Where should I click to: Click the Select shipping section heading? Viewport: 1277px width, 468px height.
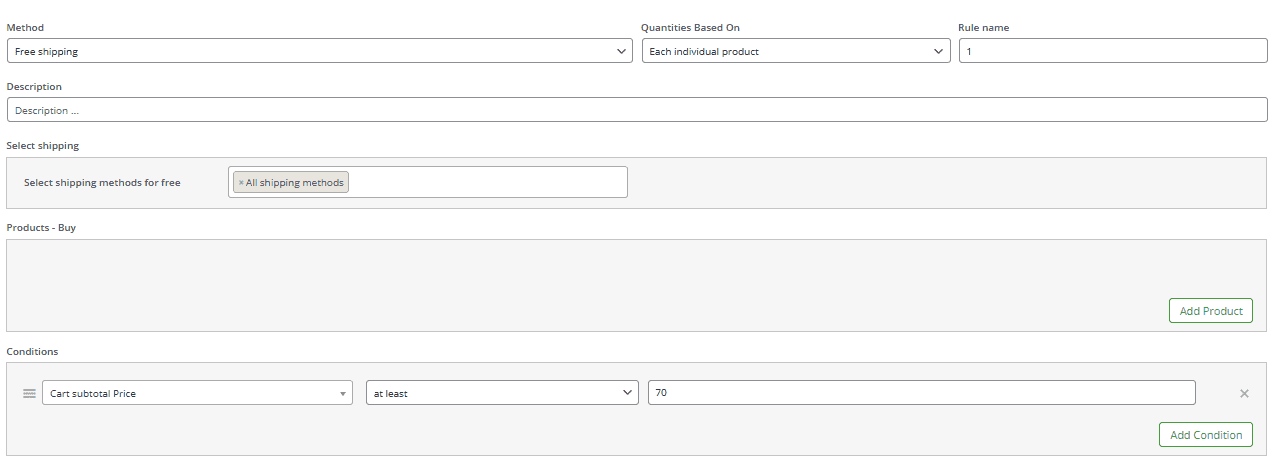click(x=42, y=146)
